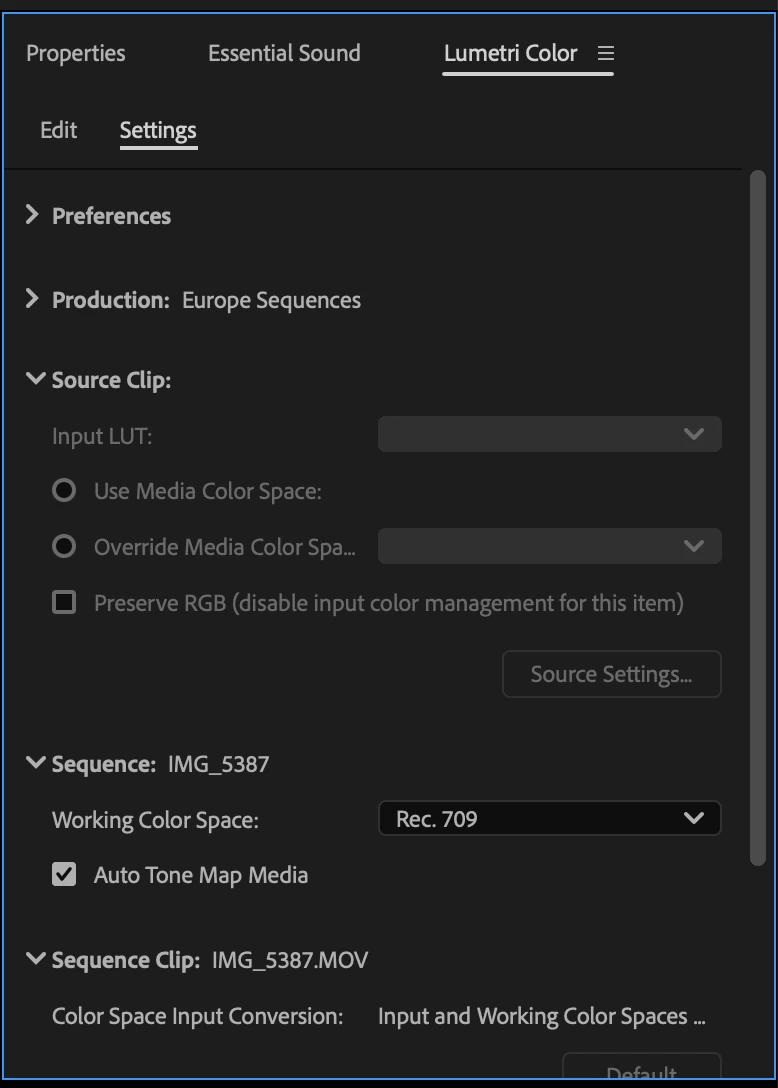Open the Input LUT dropdown
Image resolution: width=778 pixels, height=1088 pixels.
(549, 435)
